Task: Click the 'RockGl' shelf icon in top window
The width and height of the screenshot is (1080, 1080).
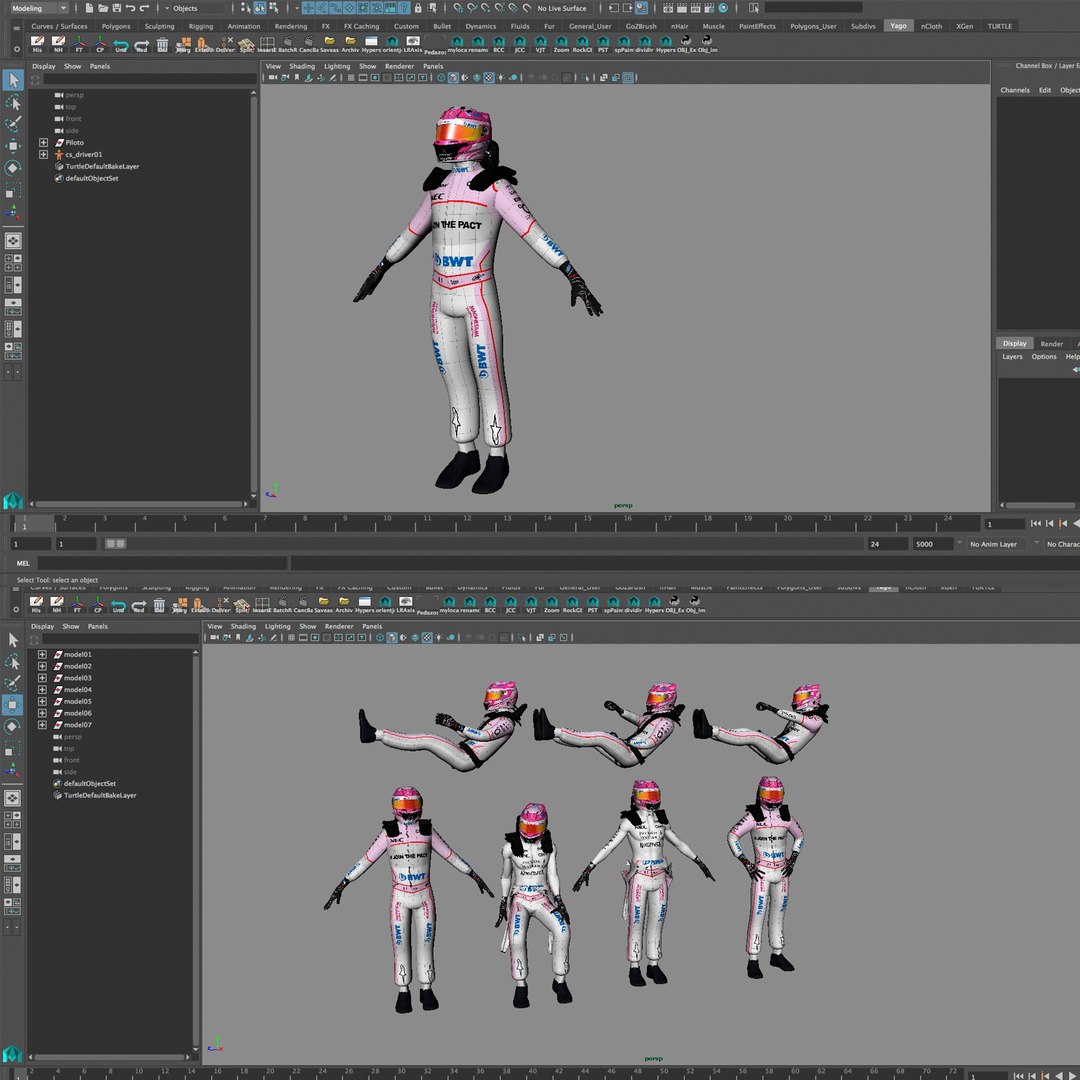Action: coord(582,44)
